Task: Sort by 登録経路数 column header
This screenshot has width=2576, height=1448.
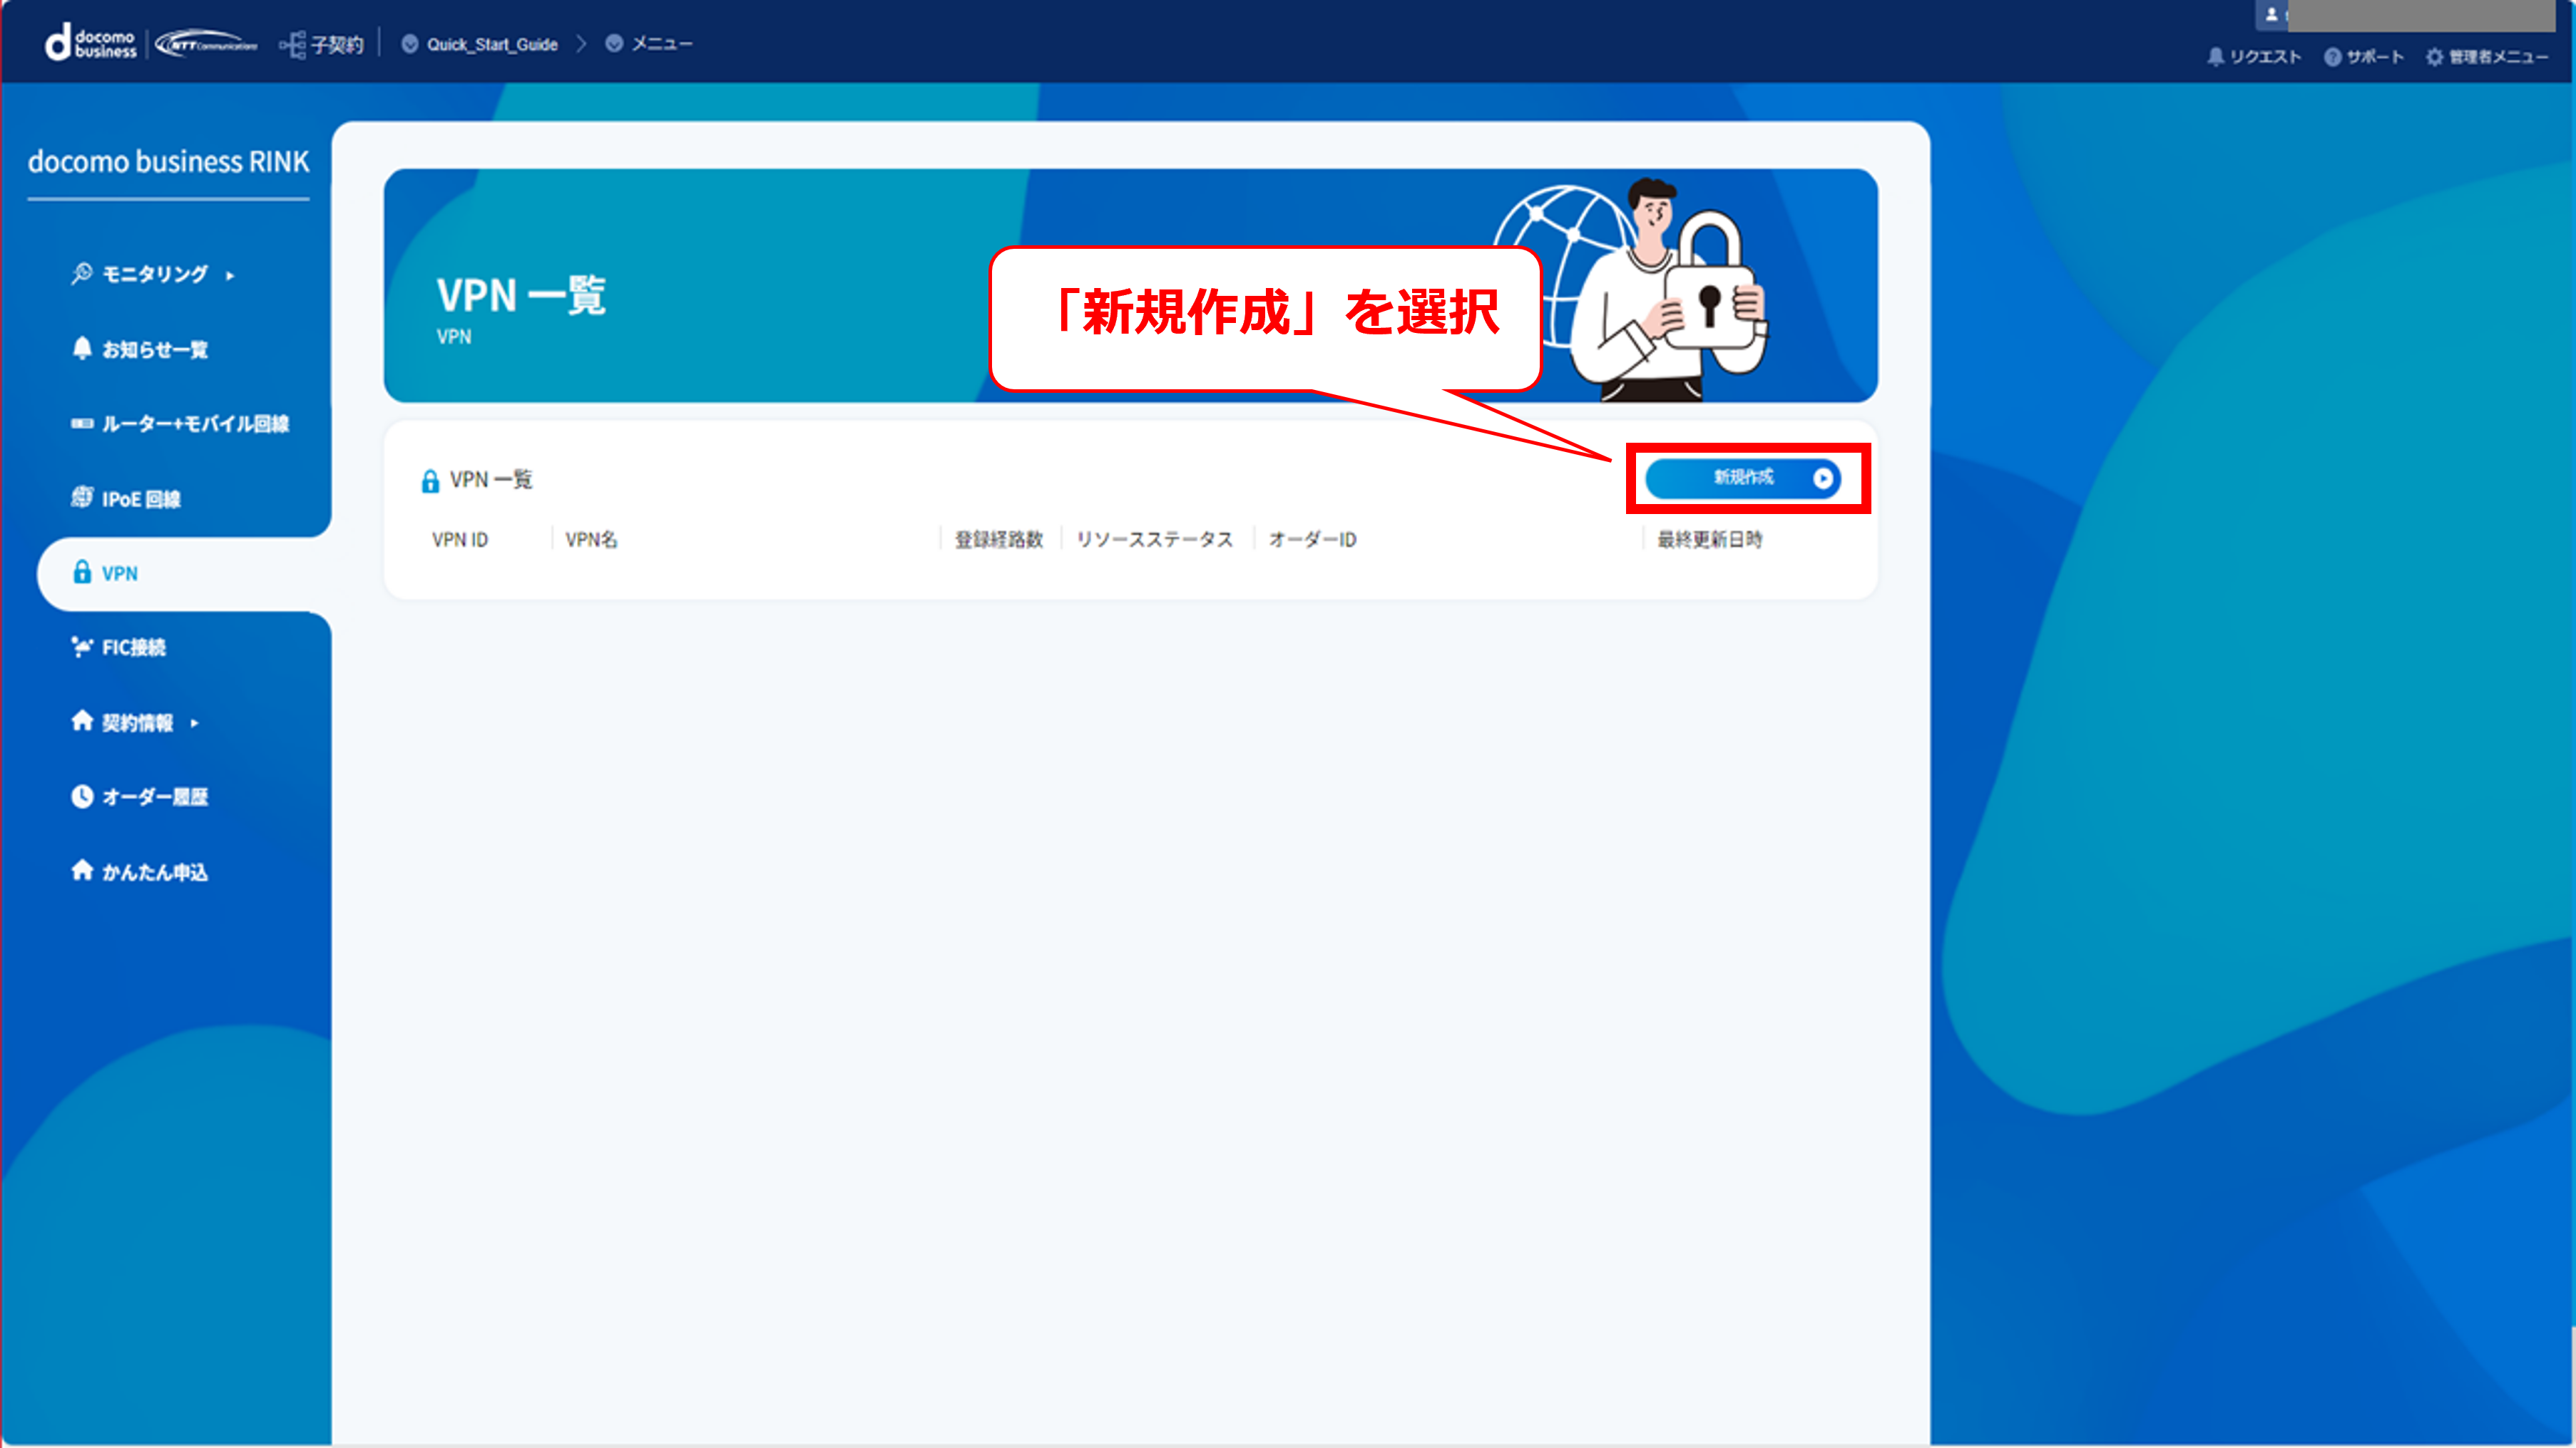Action: tap(998, 540)
